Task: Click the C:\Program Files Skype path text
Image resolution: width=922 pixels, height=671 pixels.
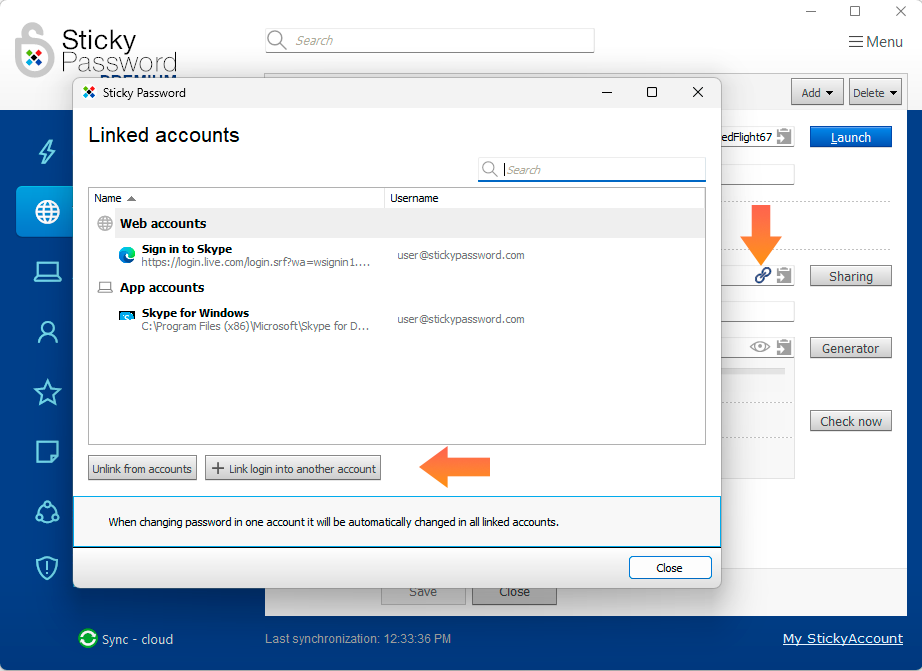Action: tap(255, 326)
